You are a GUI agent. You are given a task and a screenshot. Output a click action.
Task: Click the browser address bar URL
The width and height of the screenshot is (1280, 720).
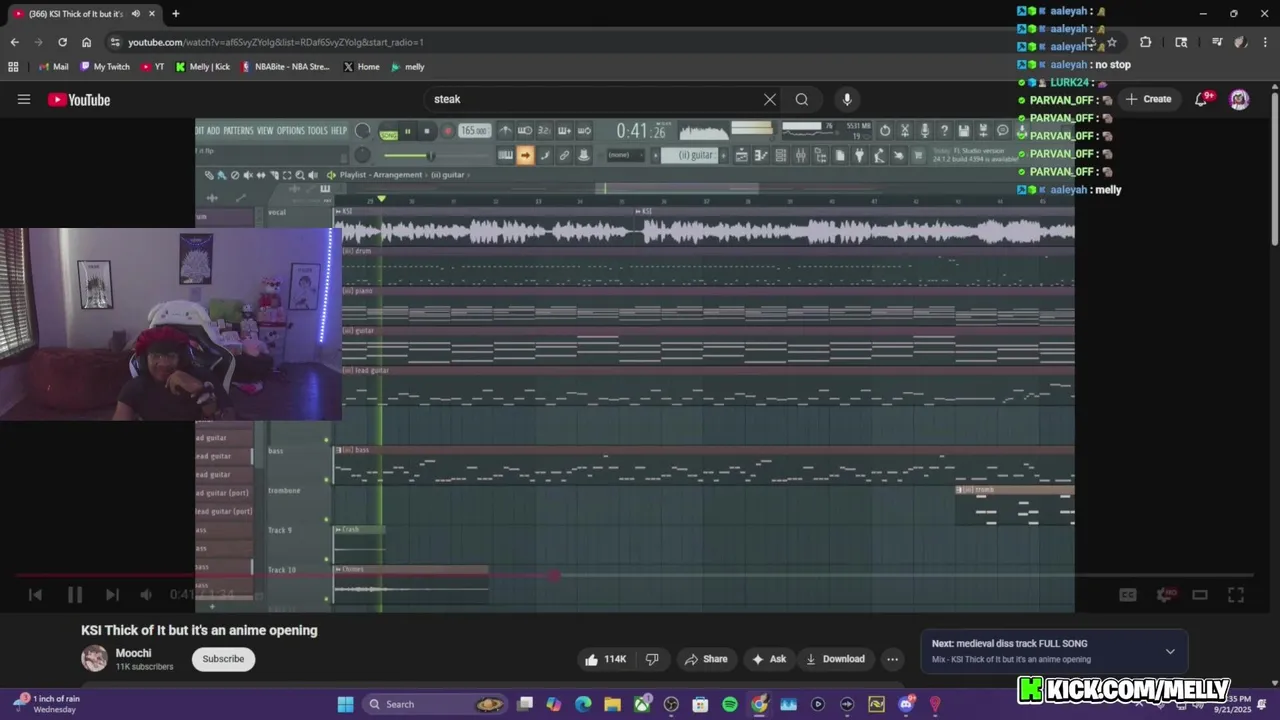[x=276, y=42]
